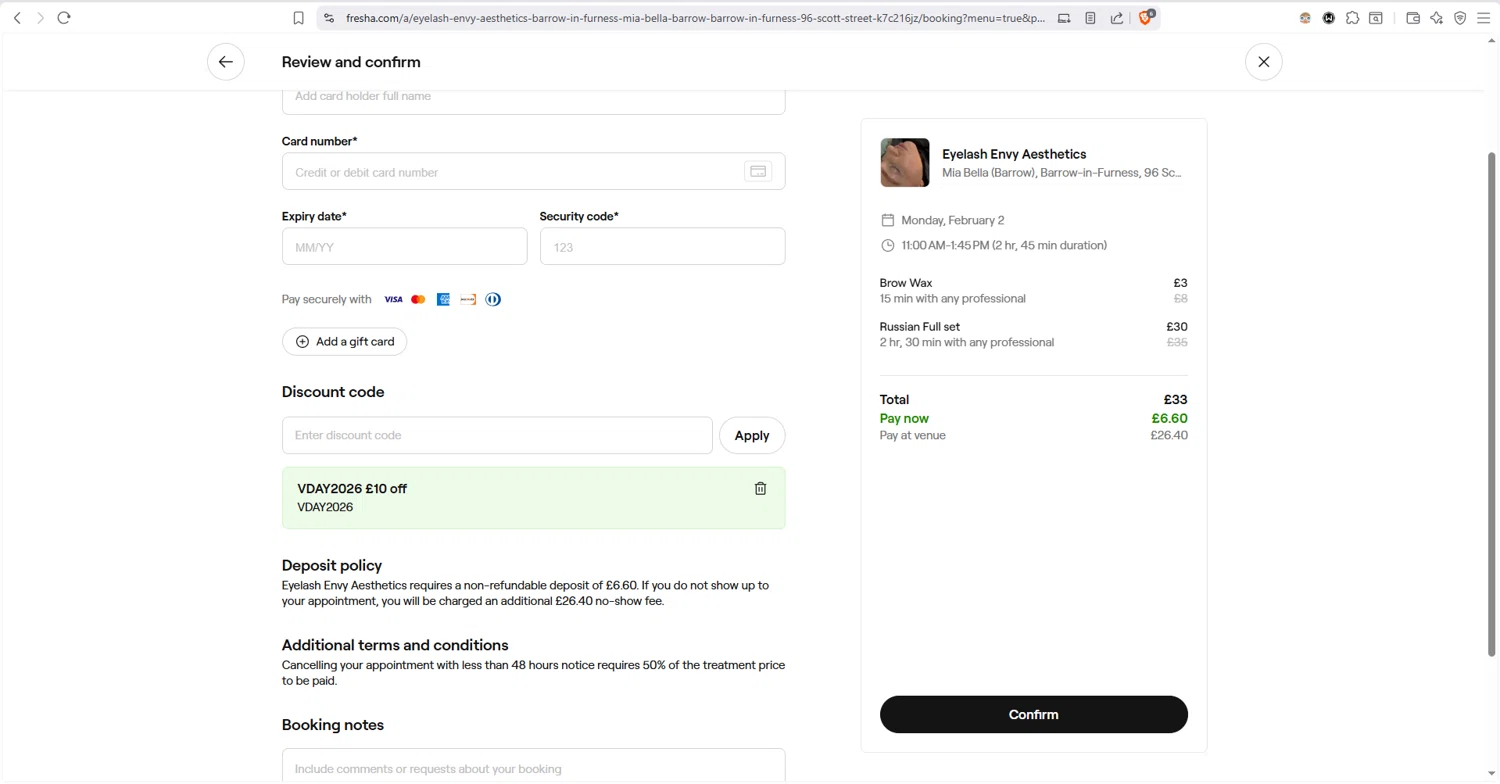Click the Discover card logo

point(468,300)
